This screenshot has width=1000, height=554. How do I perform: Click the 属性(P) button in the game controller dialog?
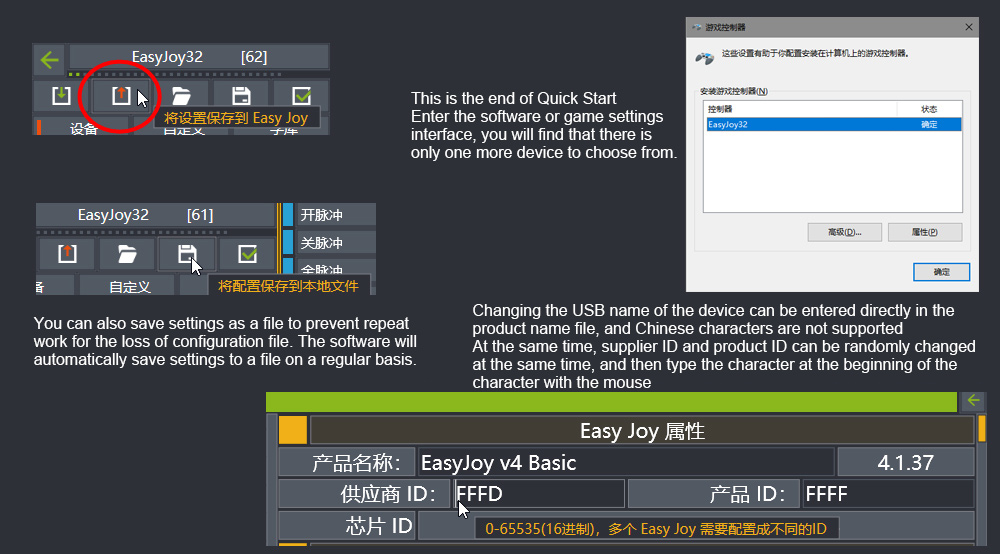[x=924, y=232]
